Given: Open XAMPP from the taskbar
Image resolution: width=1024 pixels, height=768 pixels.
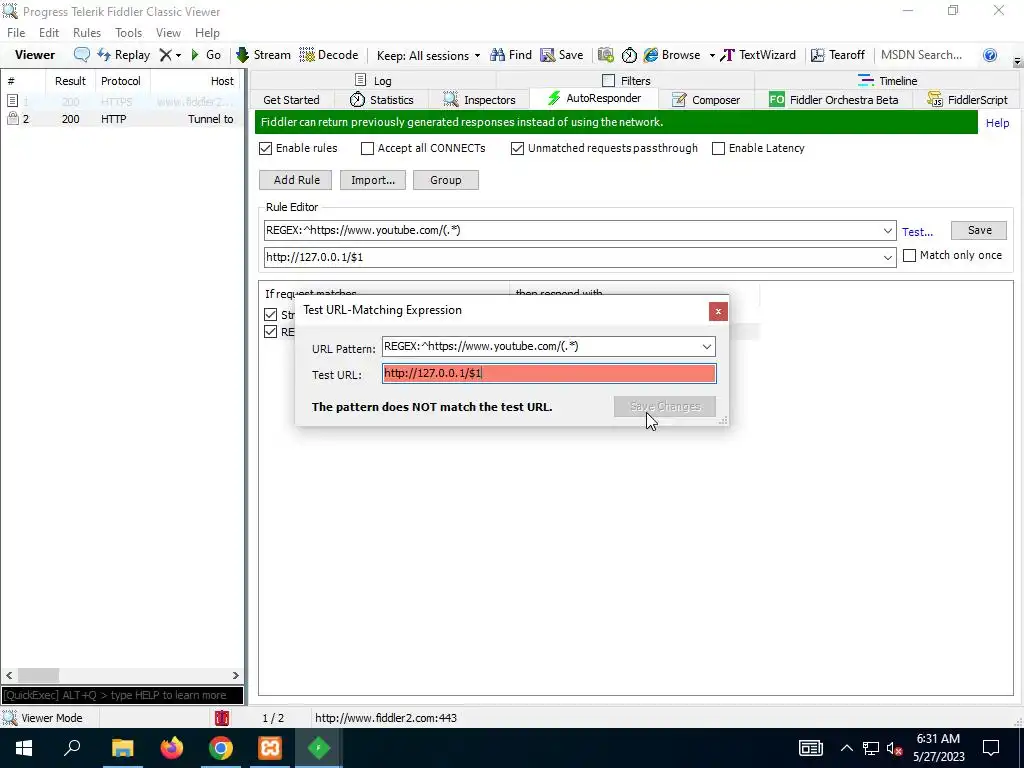Looking at the screenshot, I should pyautogui.click(x=270, y=748).
